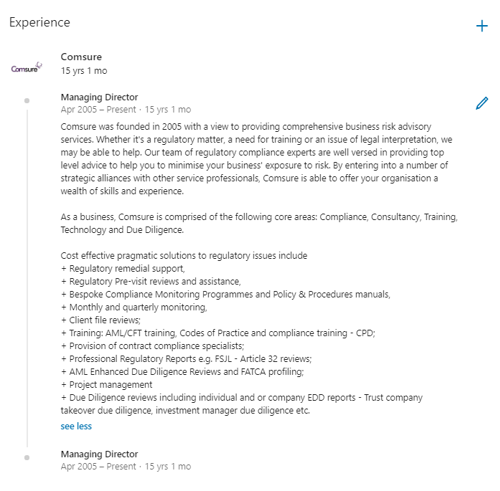Click the Client file reviews bullet
The image size is (500, 491).
click(x=101, y=320)
